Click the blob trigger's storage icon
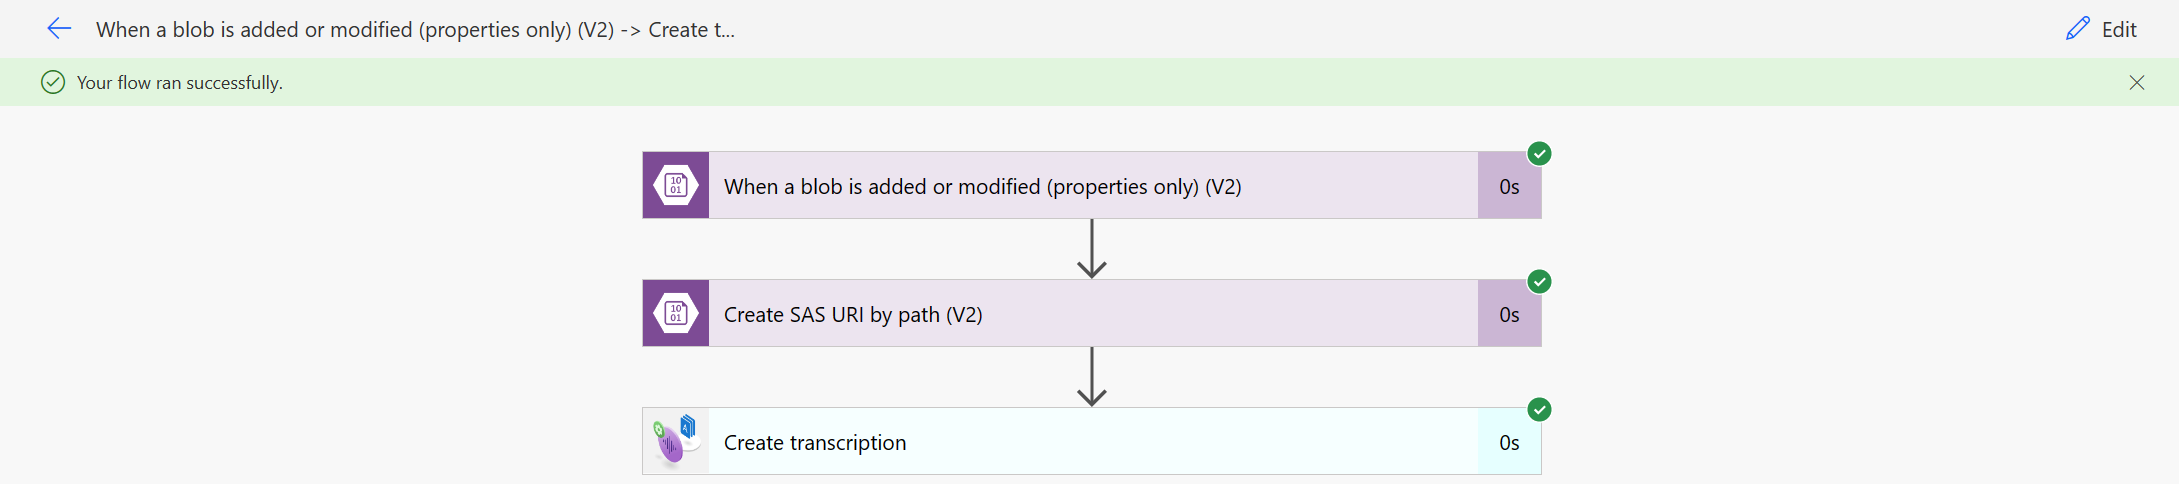Screen dimensions: 2179x484 676,186
